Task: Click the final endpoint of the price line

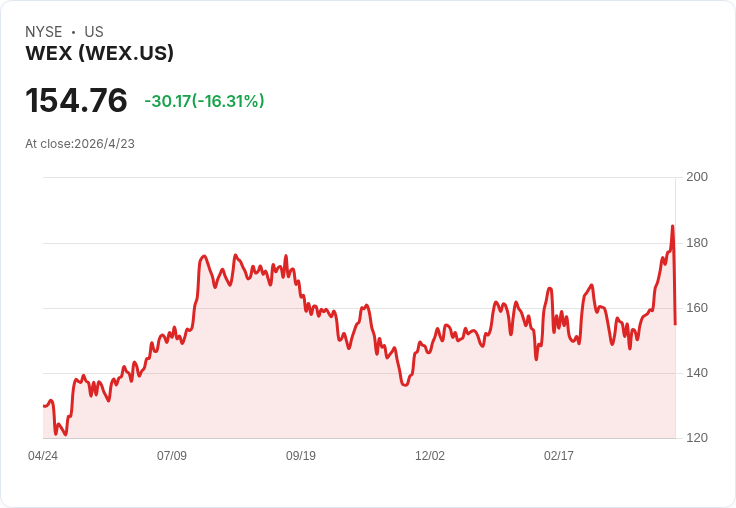Action: point(676,323)
